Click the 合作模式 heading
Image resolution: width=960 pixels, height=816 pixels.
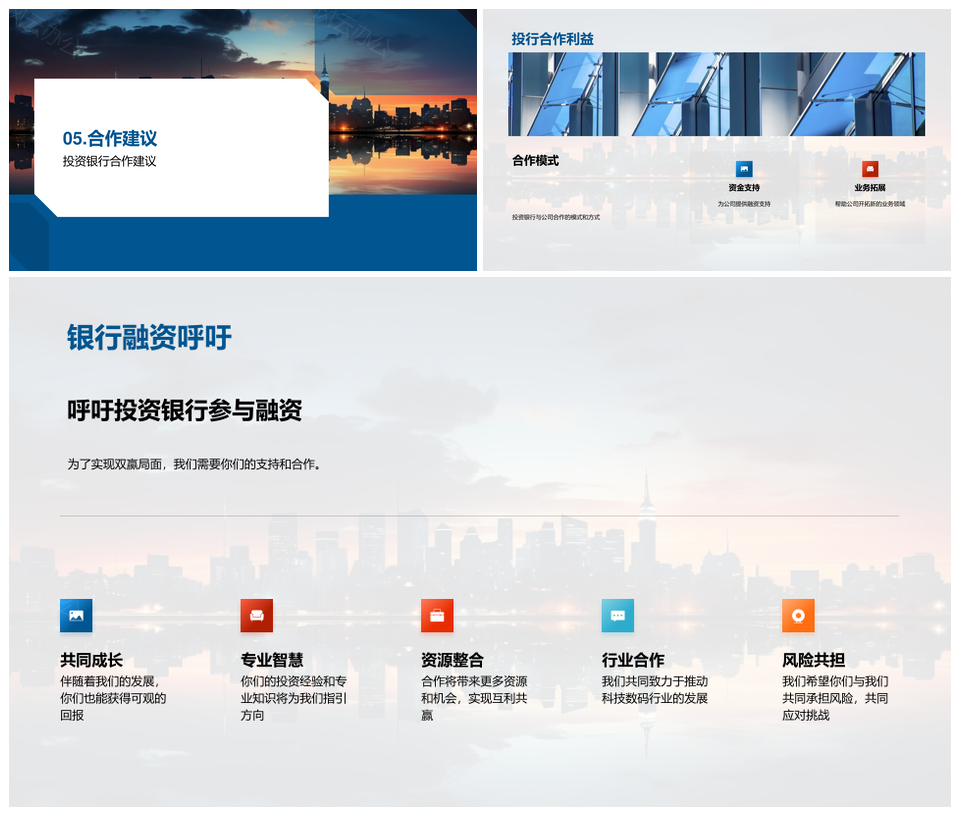coord(535,160)
